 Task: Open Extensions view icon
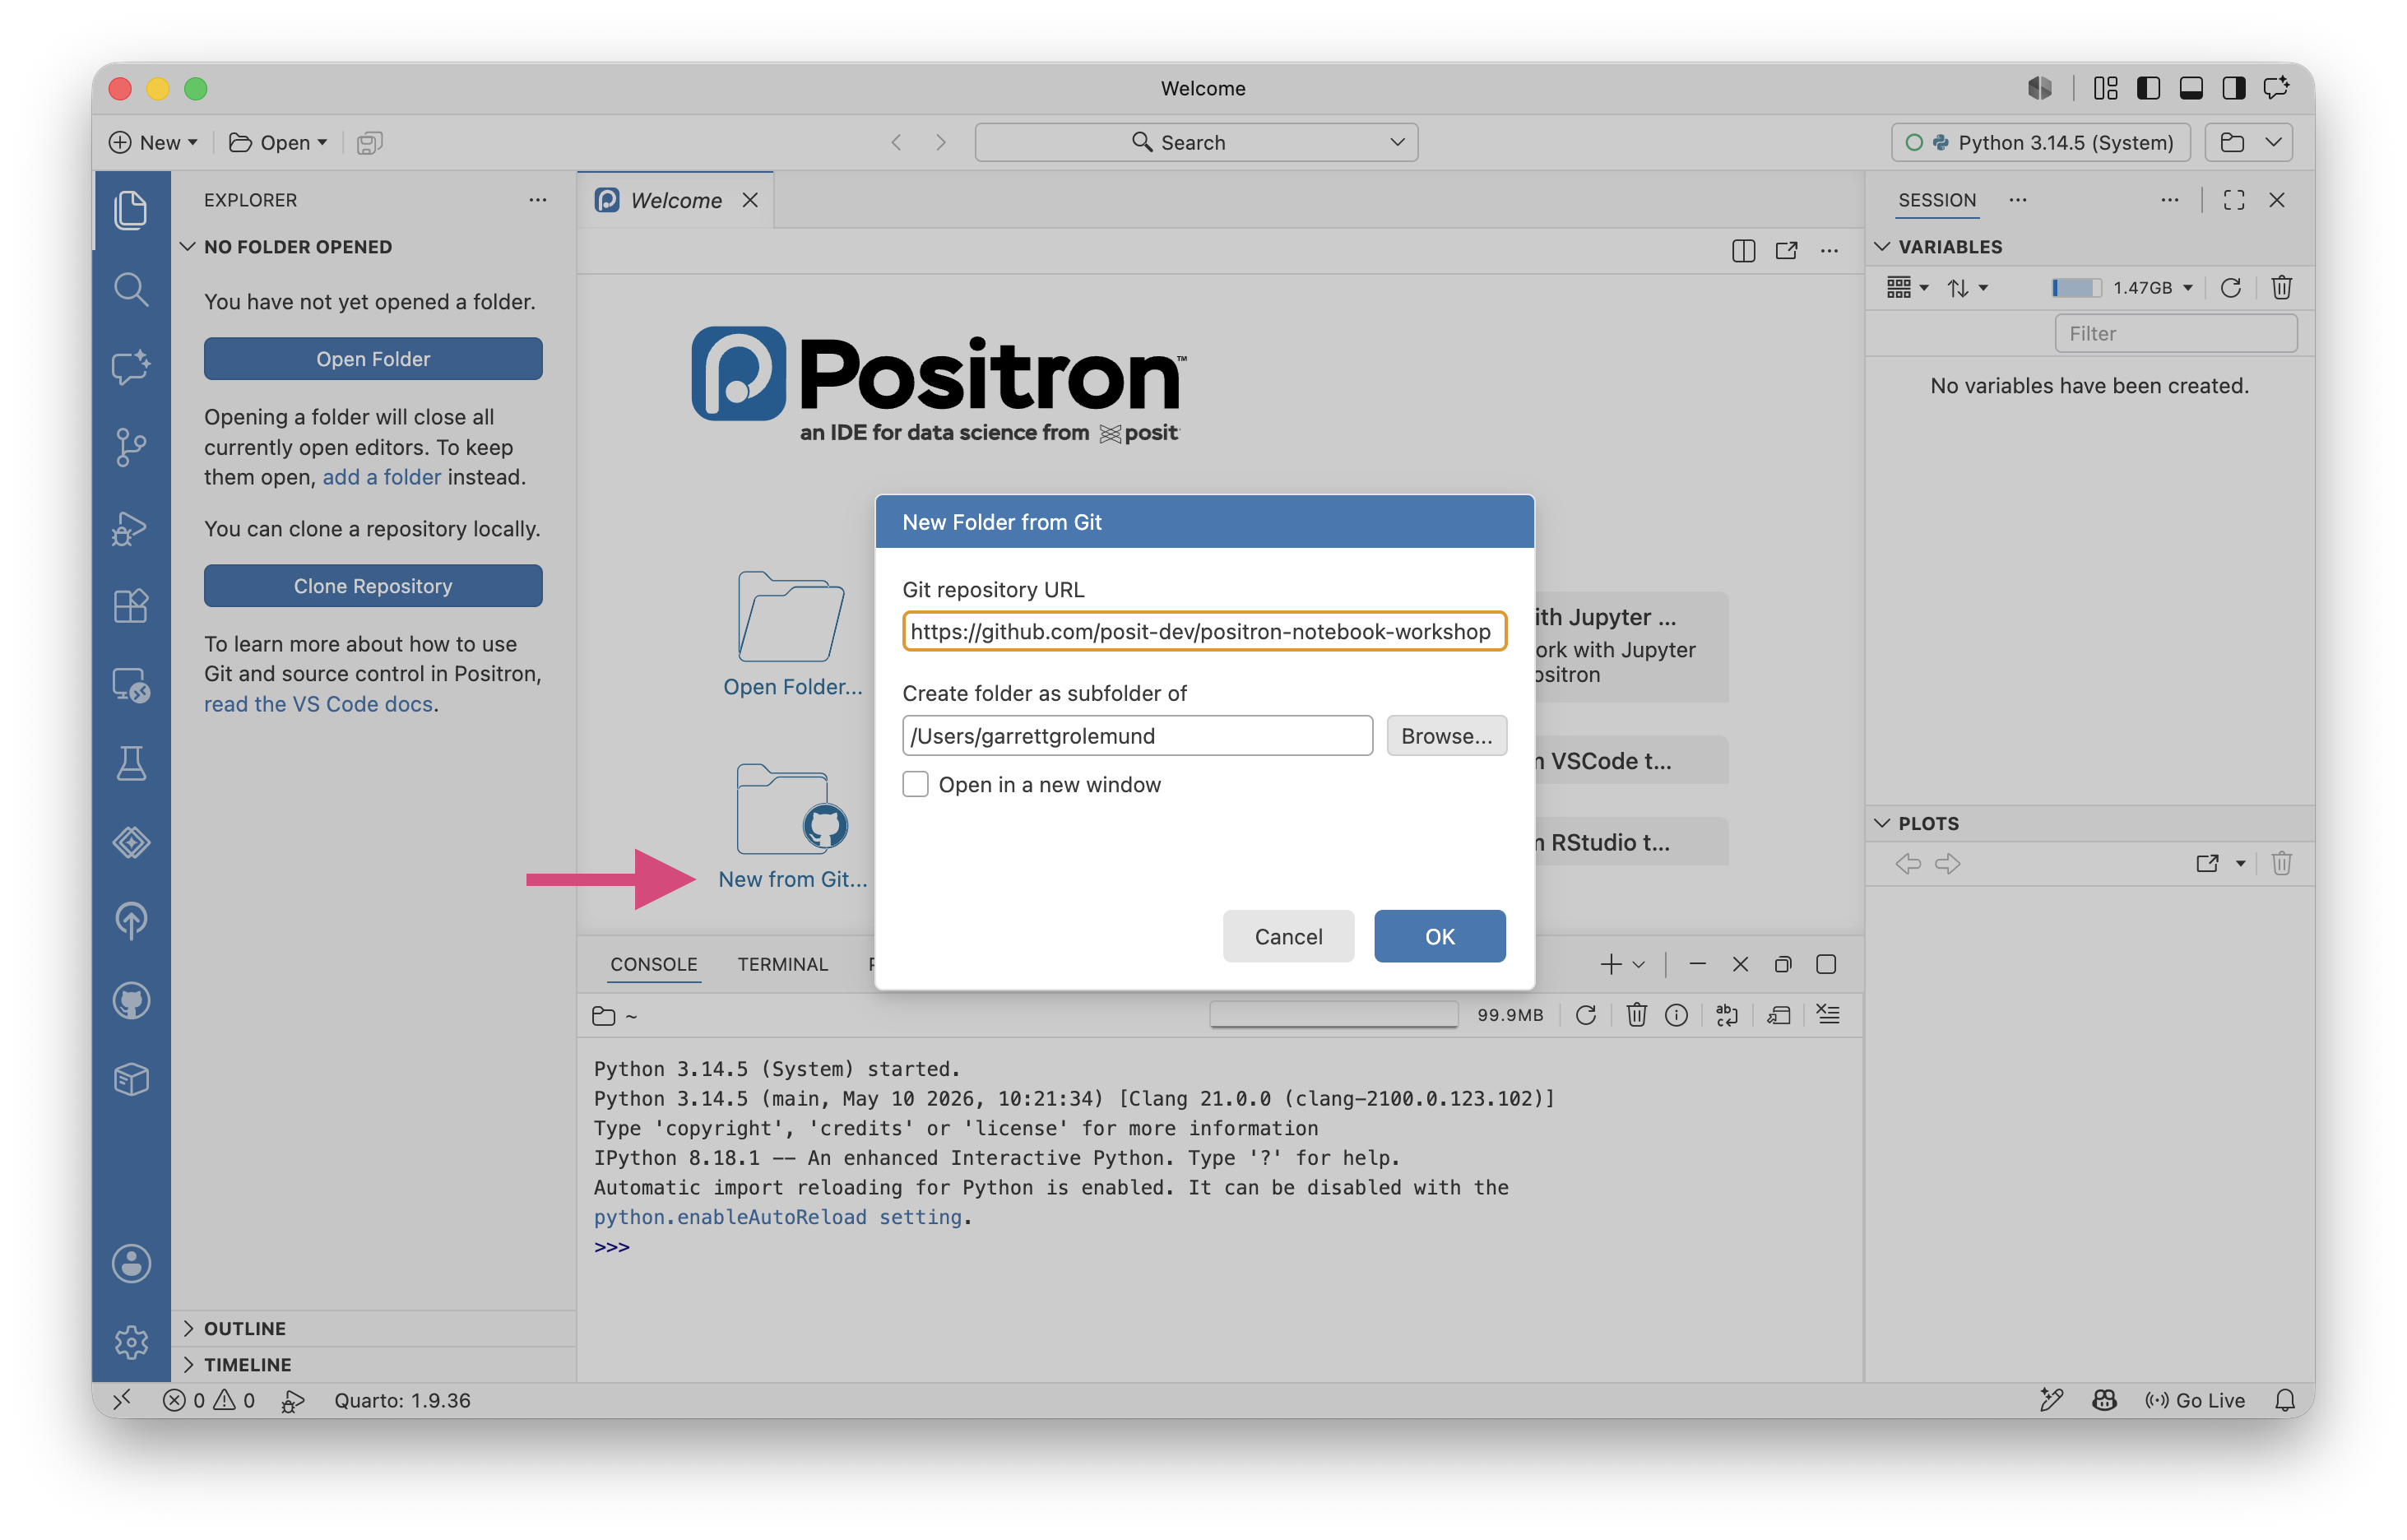tap(131, 605)
